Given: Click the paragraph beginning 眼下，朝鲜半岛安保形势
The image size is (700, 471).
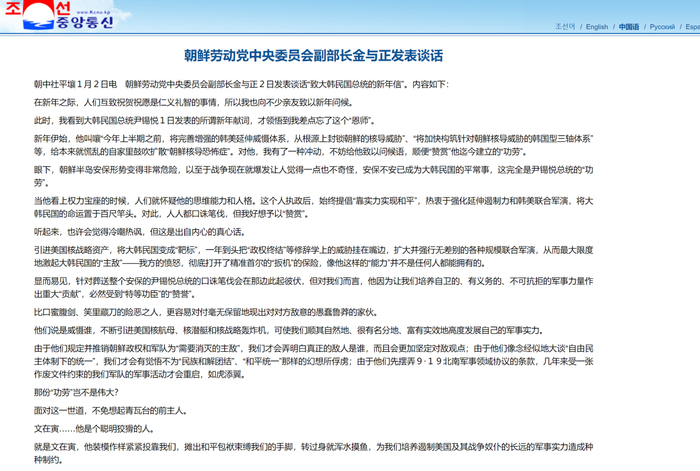Looking at the screenshot, I should (313, 176).
